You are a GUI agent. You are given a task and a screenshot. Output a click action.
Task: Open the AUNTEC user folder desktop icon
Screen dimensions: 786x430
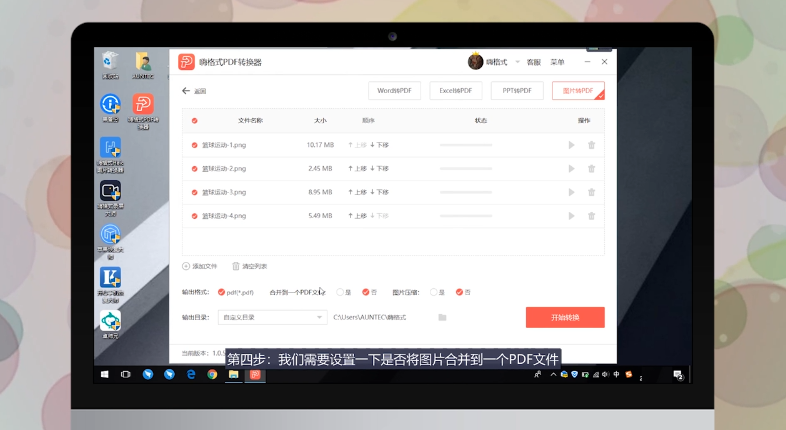pos(143,65)
